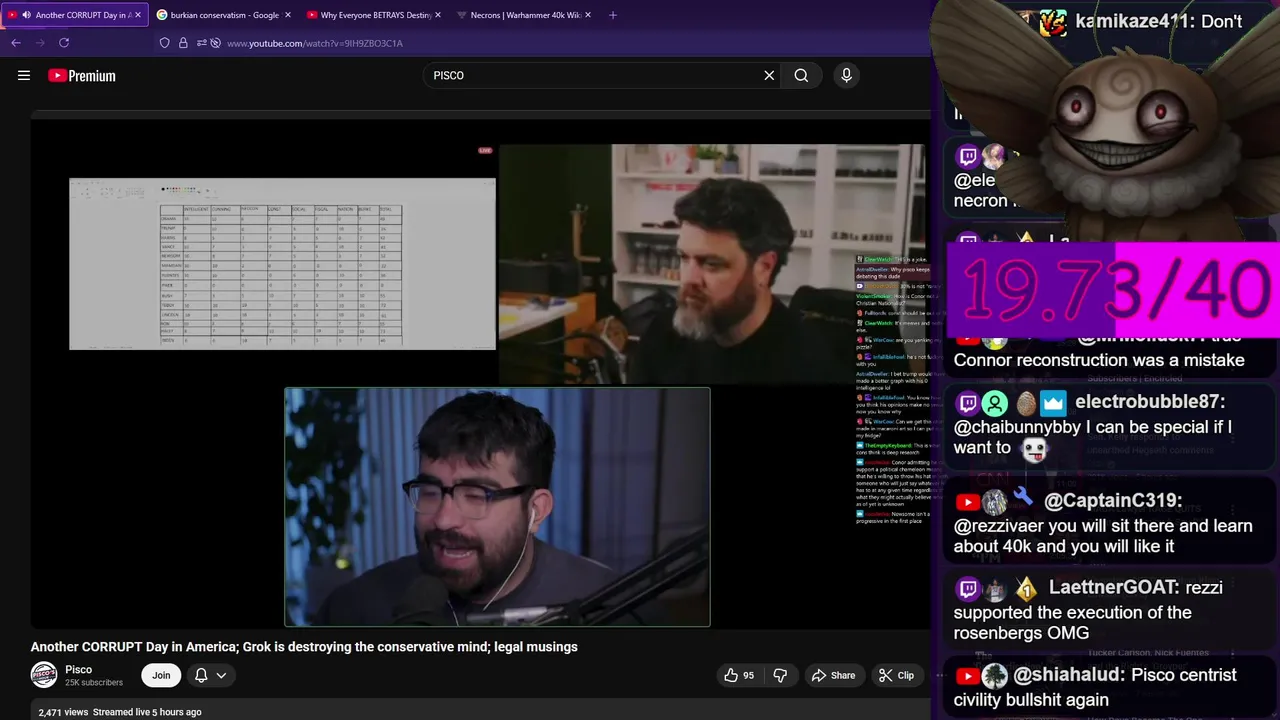Screen dimensions: 1280x720
Task: Close the burkian conservatism tab
Action: coord(288,15)
